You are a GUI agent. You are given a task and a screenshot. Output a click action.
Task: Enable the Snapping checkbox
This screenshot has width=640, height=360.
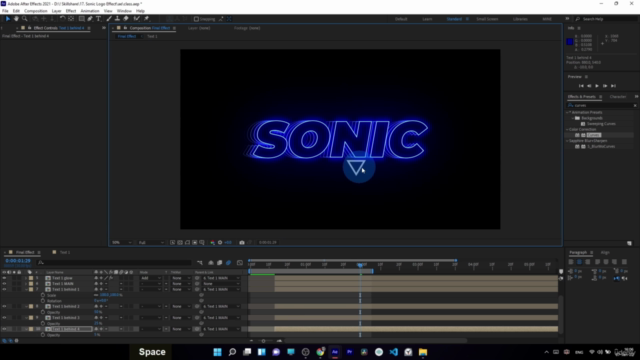tap(196, 19)
